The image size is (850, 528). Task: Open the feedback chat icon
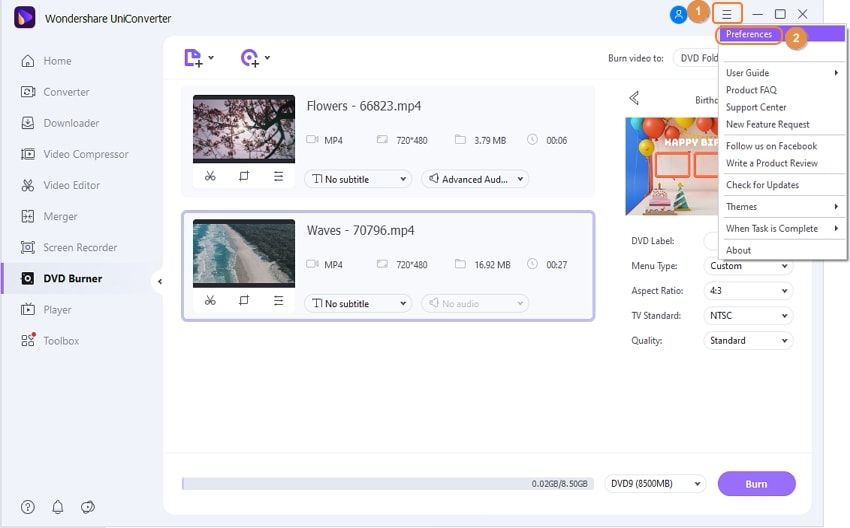coord(88,507)
